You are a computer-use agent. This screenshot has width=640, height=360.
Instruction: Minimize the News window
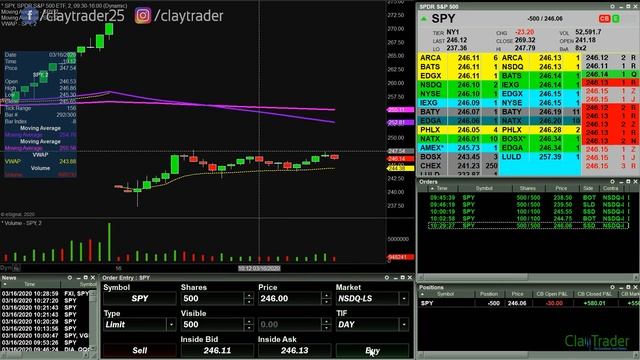click(78, 278)
